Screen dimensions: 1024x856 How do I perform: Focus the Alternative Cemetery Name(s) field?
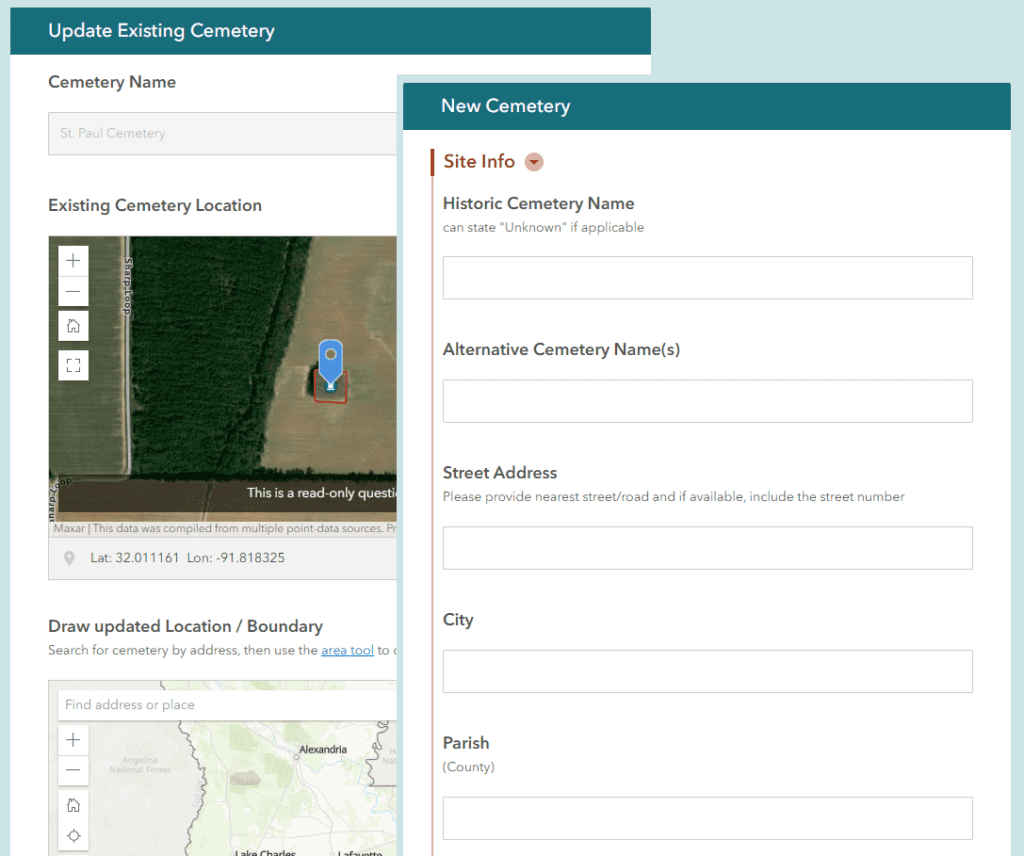point(707,401)
